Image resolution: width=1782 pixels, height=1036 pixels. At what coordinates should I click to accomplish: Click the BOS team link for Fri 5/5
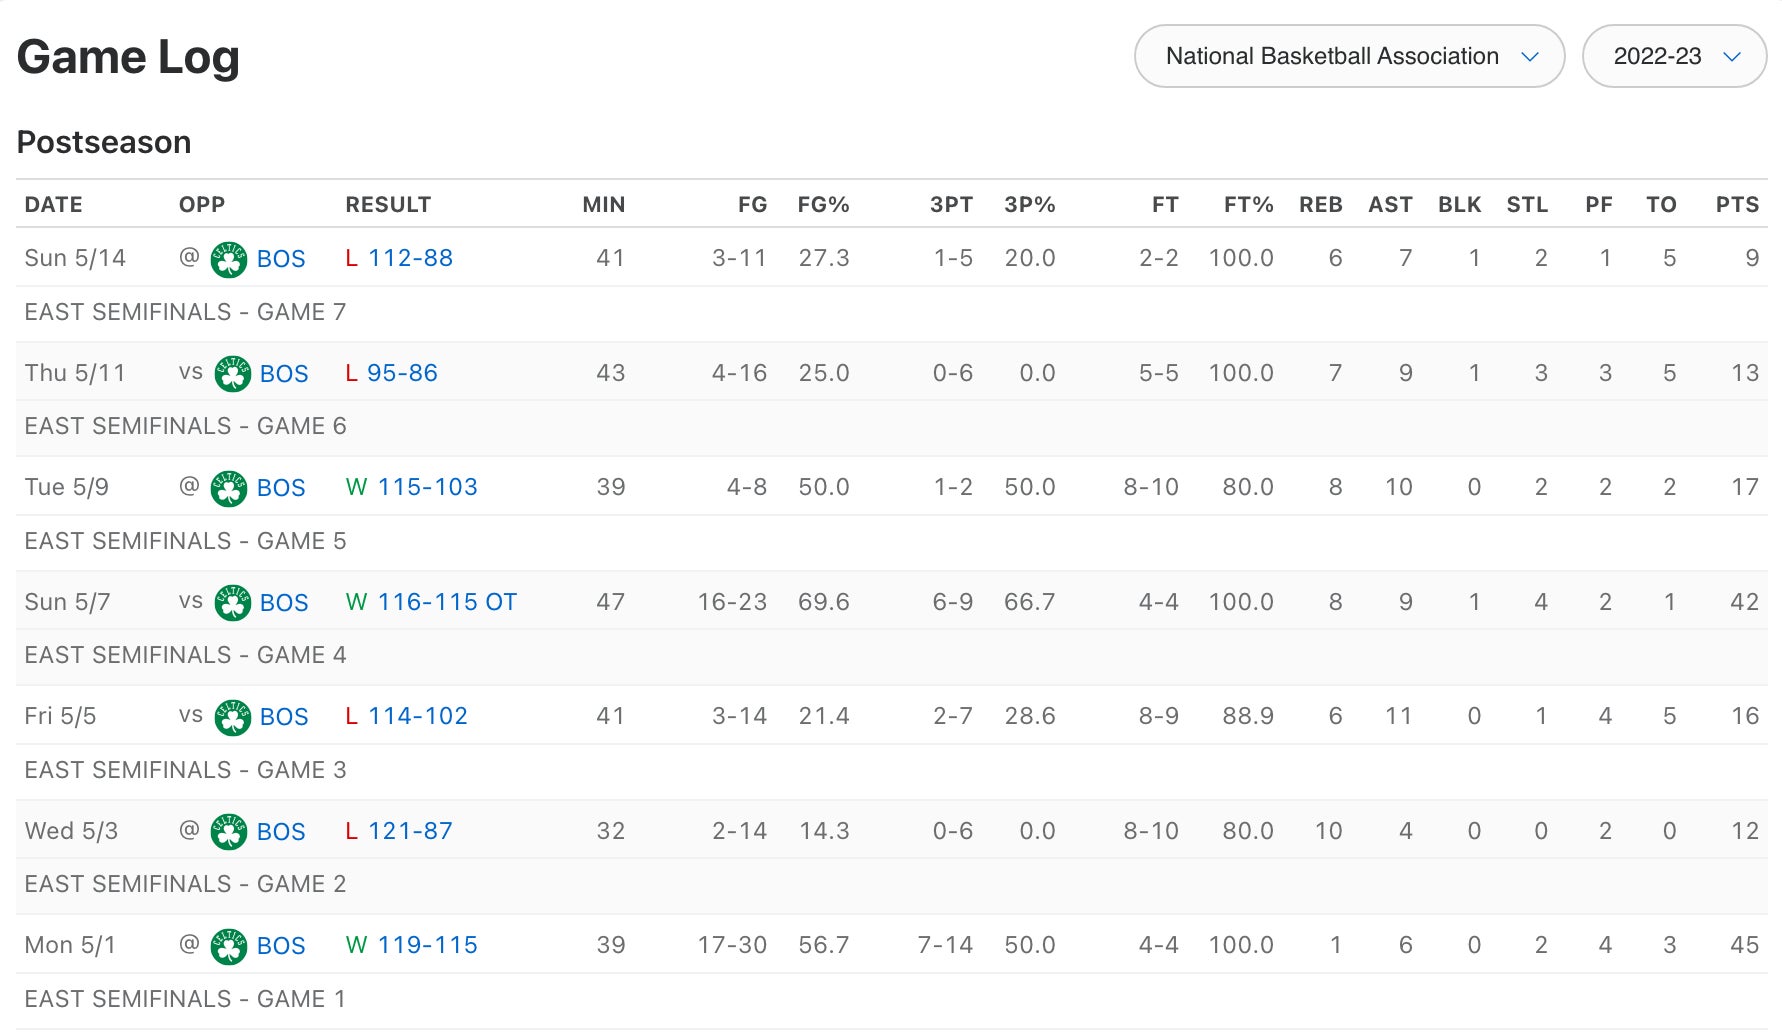[x=284, y=717]
